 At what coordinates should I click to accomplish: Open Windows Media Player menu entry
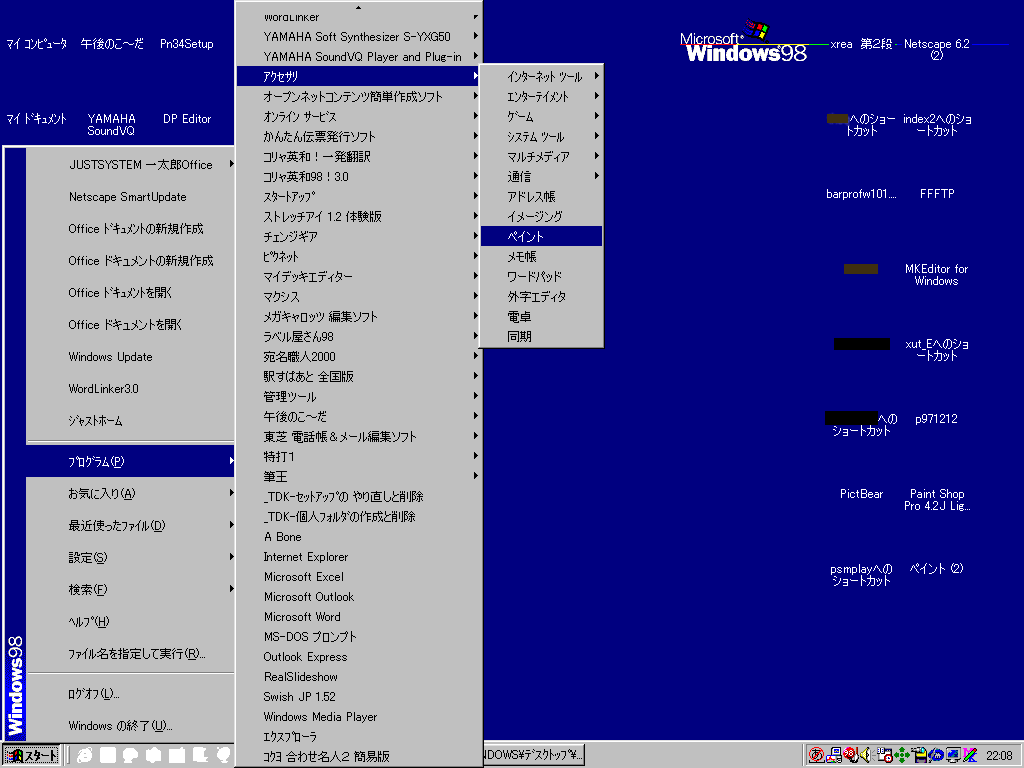[359, 716]
